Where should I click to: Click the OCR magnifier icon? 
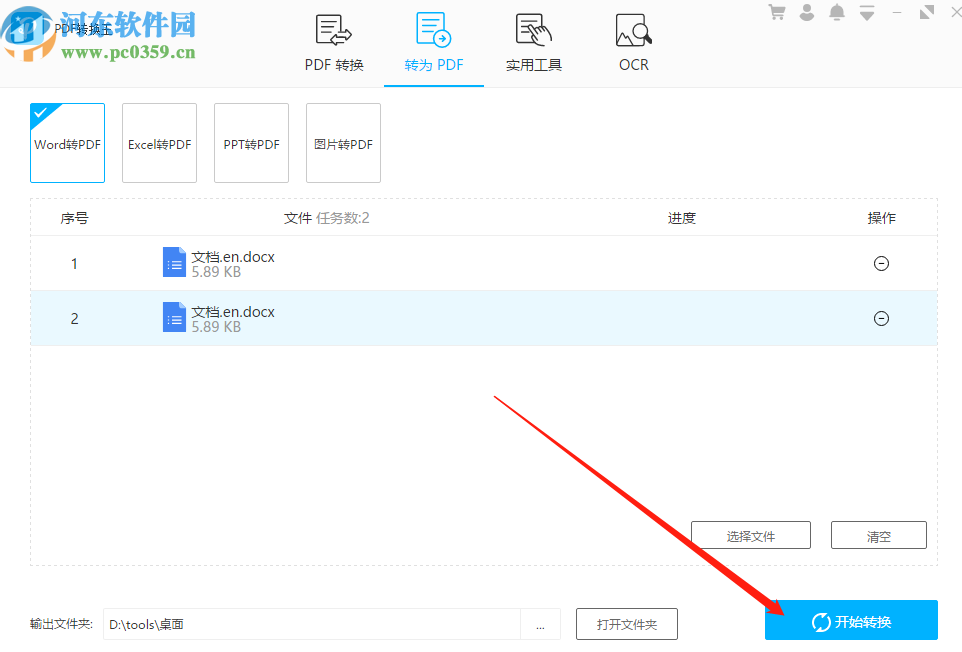pyautogui.click(x=633, y=32)
